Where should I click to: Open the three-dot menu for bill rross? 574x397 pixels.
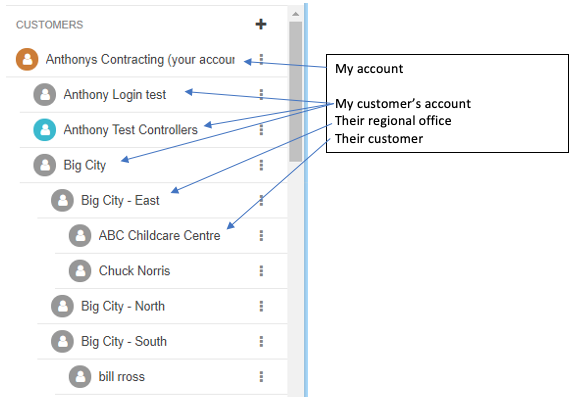click(261, 377)
